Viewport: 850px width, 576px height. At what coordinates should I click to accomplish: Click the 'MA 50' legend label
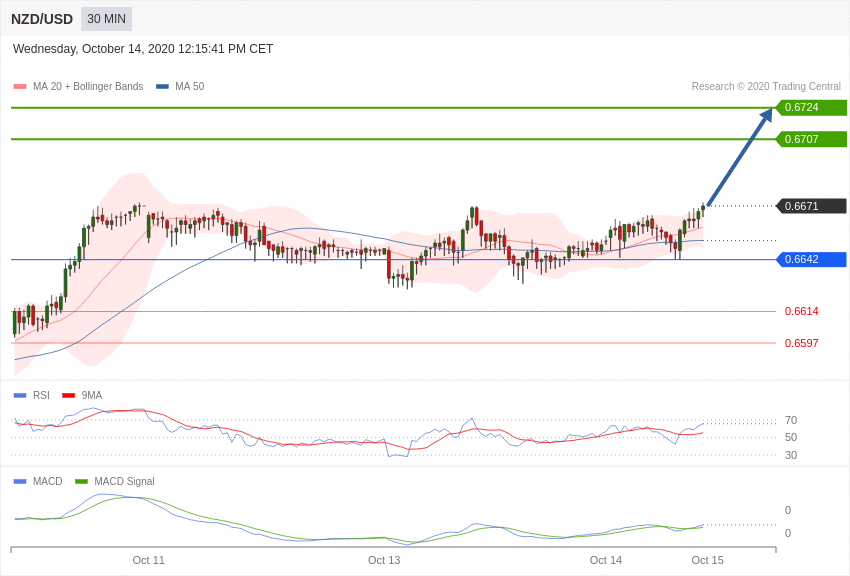189,86
